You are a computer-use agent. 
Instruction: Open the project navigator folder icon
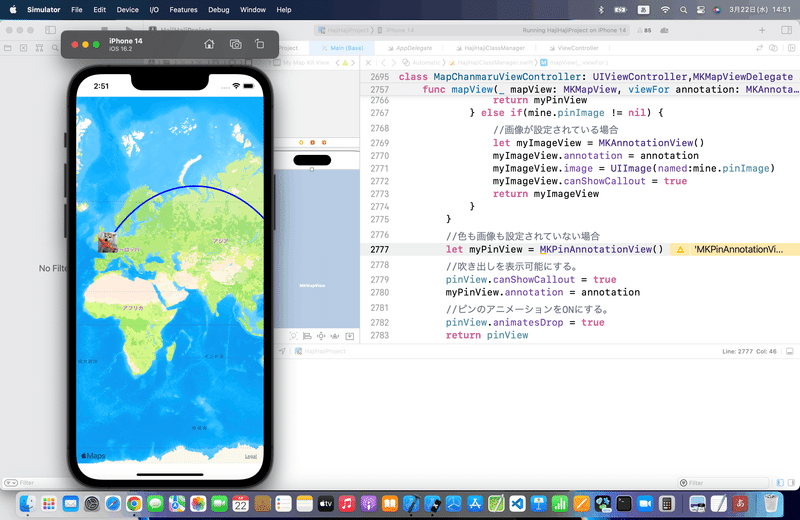pos(8,48)
